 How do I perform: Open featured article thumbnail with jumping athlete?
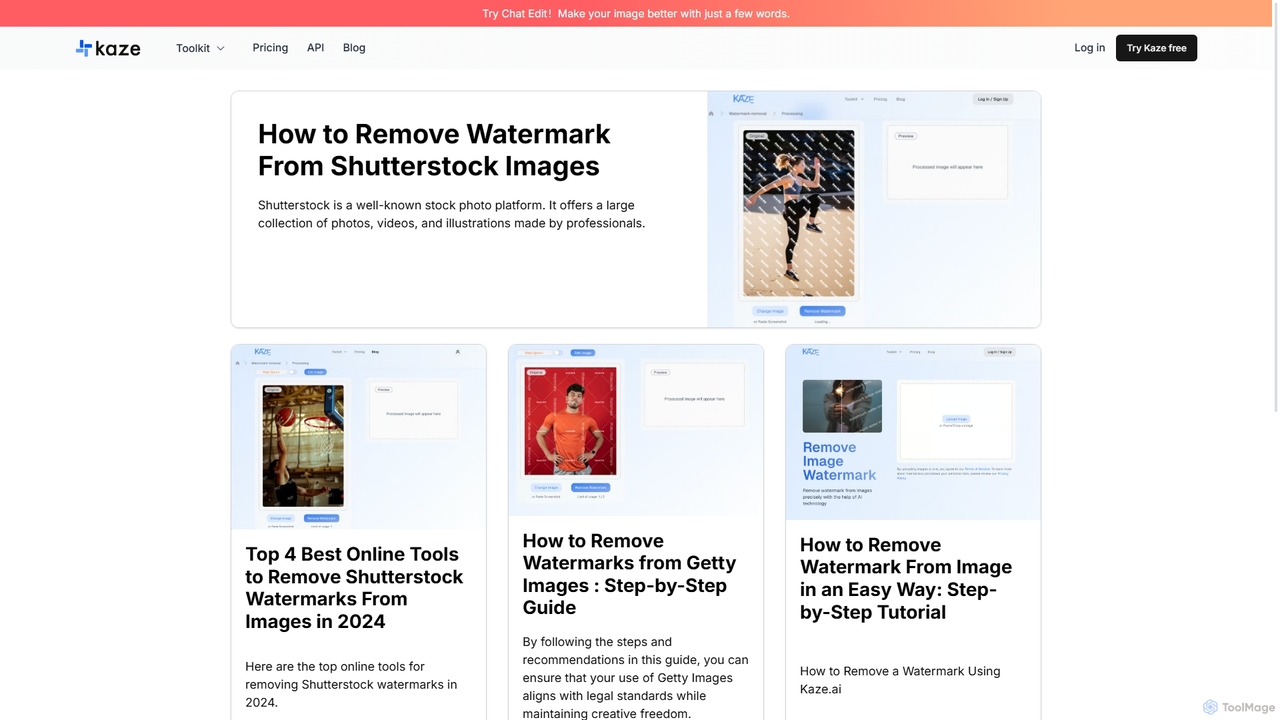point(874,209)
